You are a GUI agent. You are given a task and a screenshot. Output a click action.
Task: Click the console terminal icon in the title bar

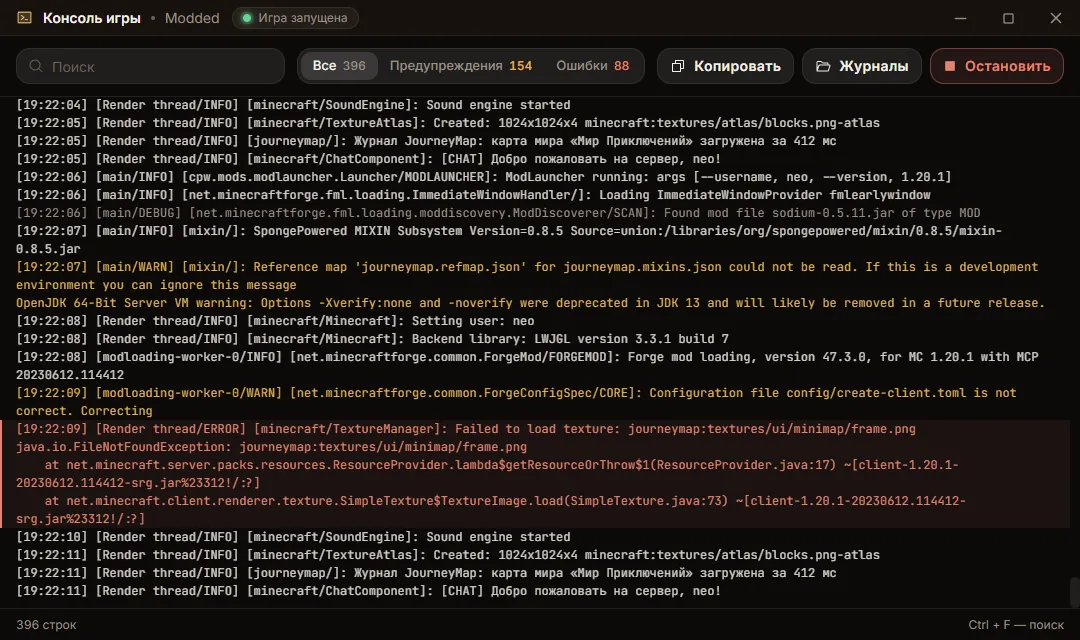(x=24, y=18)
